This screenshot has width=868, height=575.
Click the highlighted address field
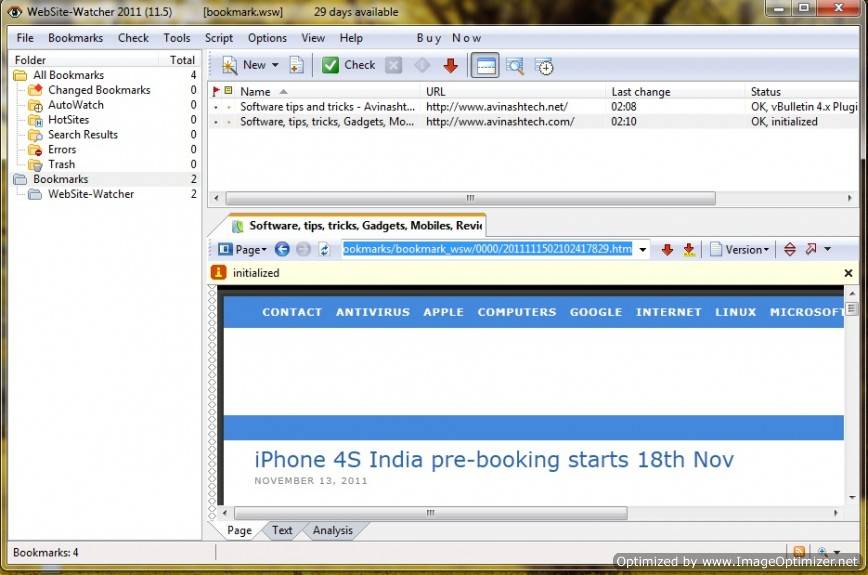coord(487,249)
